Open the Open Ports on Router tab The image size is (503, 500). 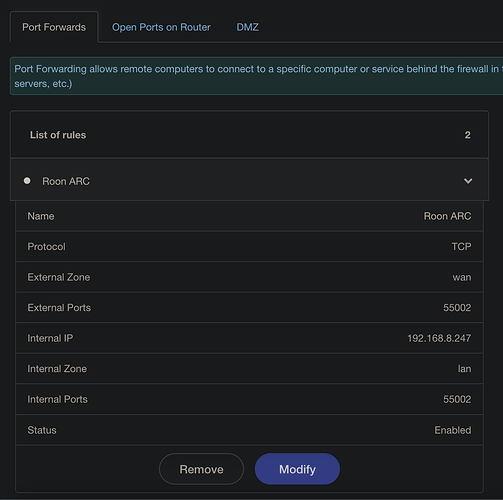(161, 27)
